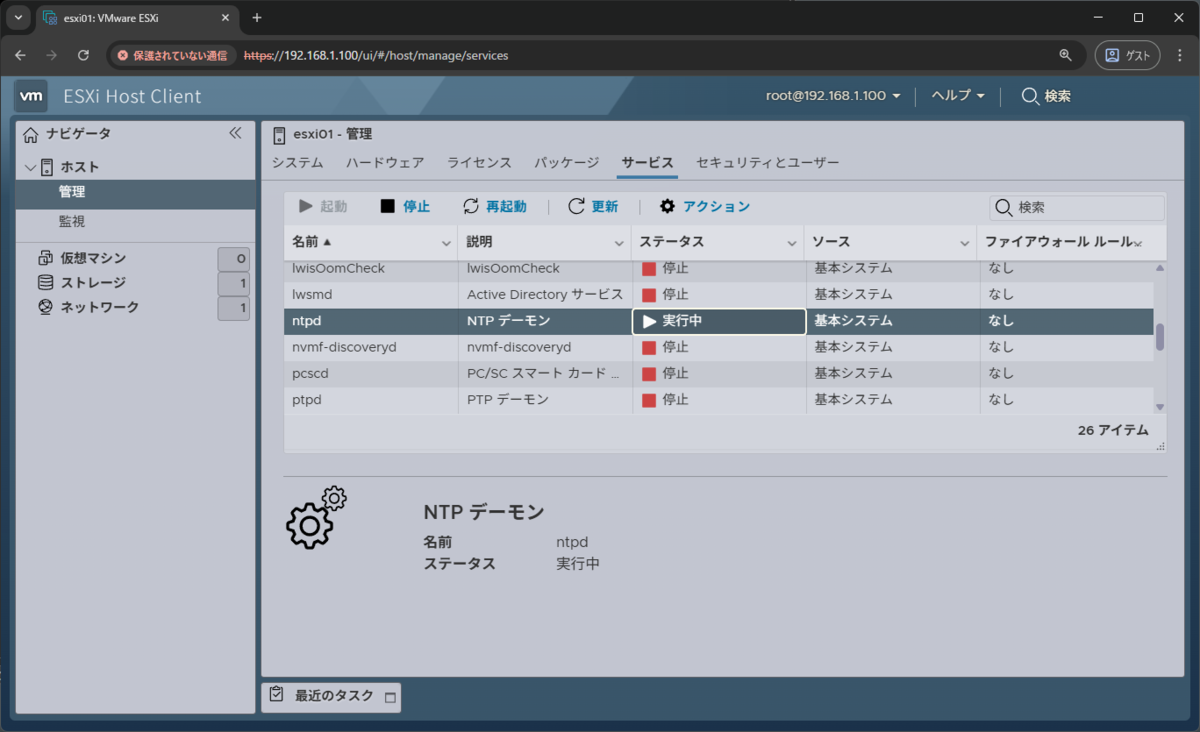This screenshot has width=1200, height=732.
Task: Click the magnifier icon beside 検索 in header
Action: (x=1030, y=96)
